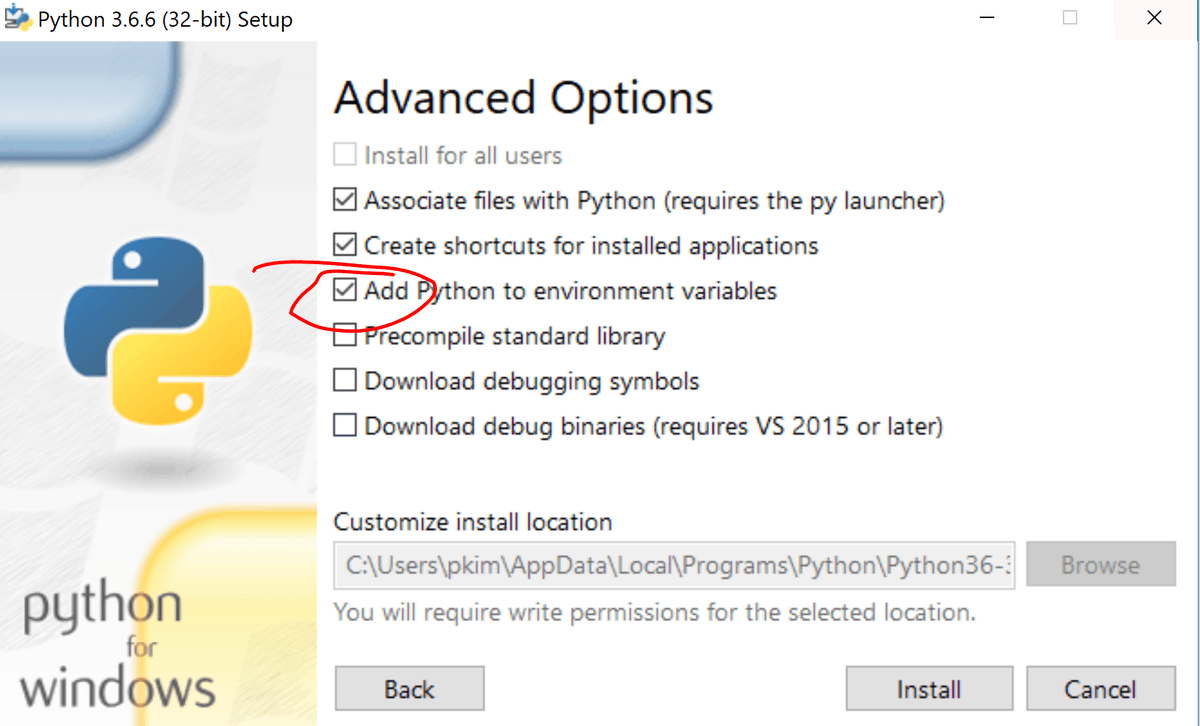Enable Download debug binaries option
The width and height of the screenshot is (1200, 726).
345,426
